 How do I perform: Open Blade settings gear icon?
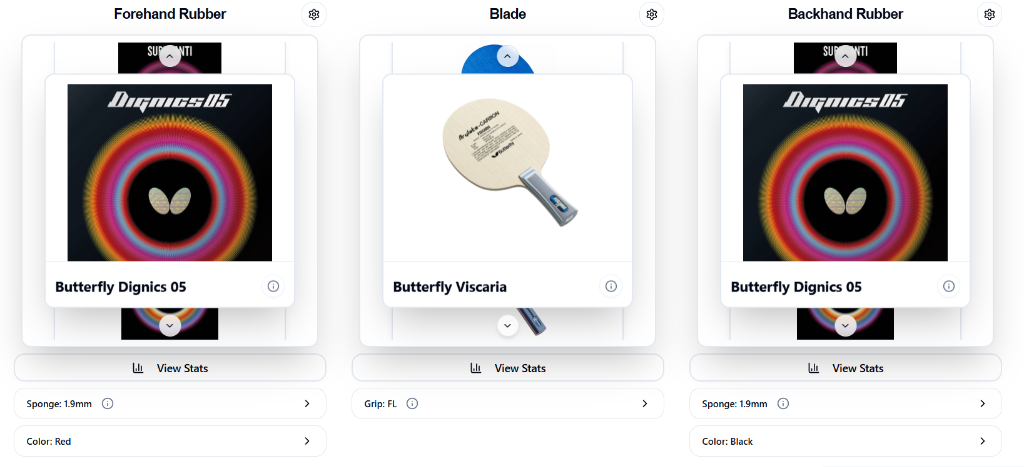652,15
